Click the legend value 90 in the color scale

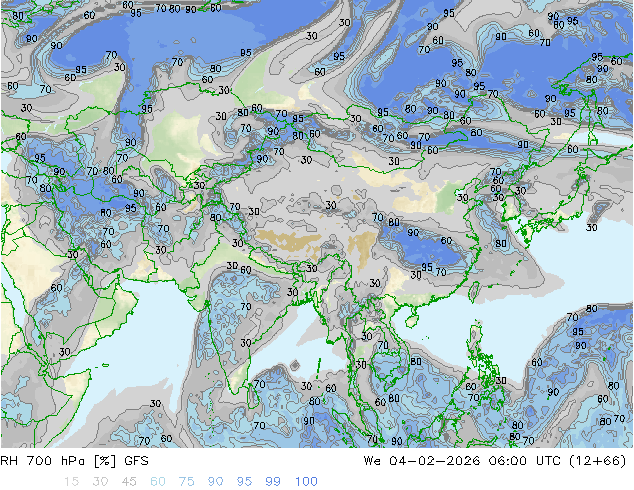click(x=216, y=482)
